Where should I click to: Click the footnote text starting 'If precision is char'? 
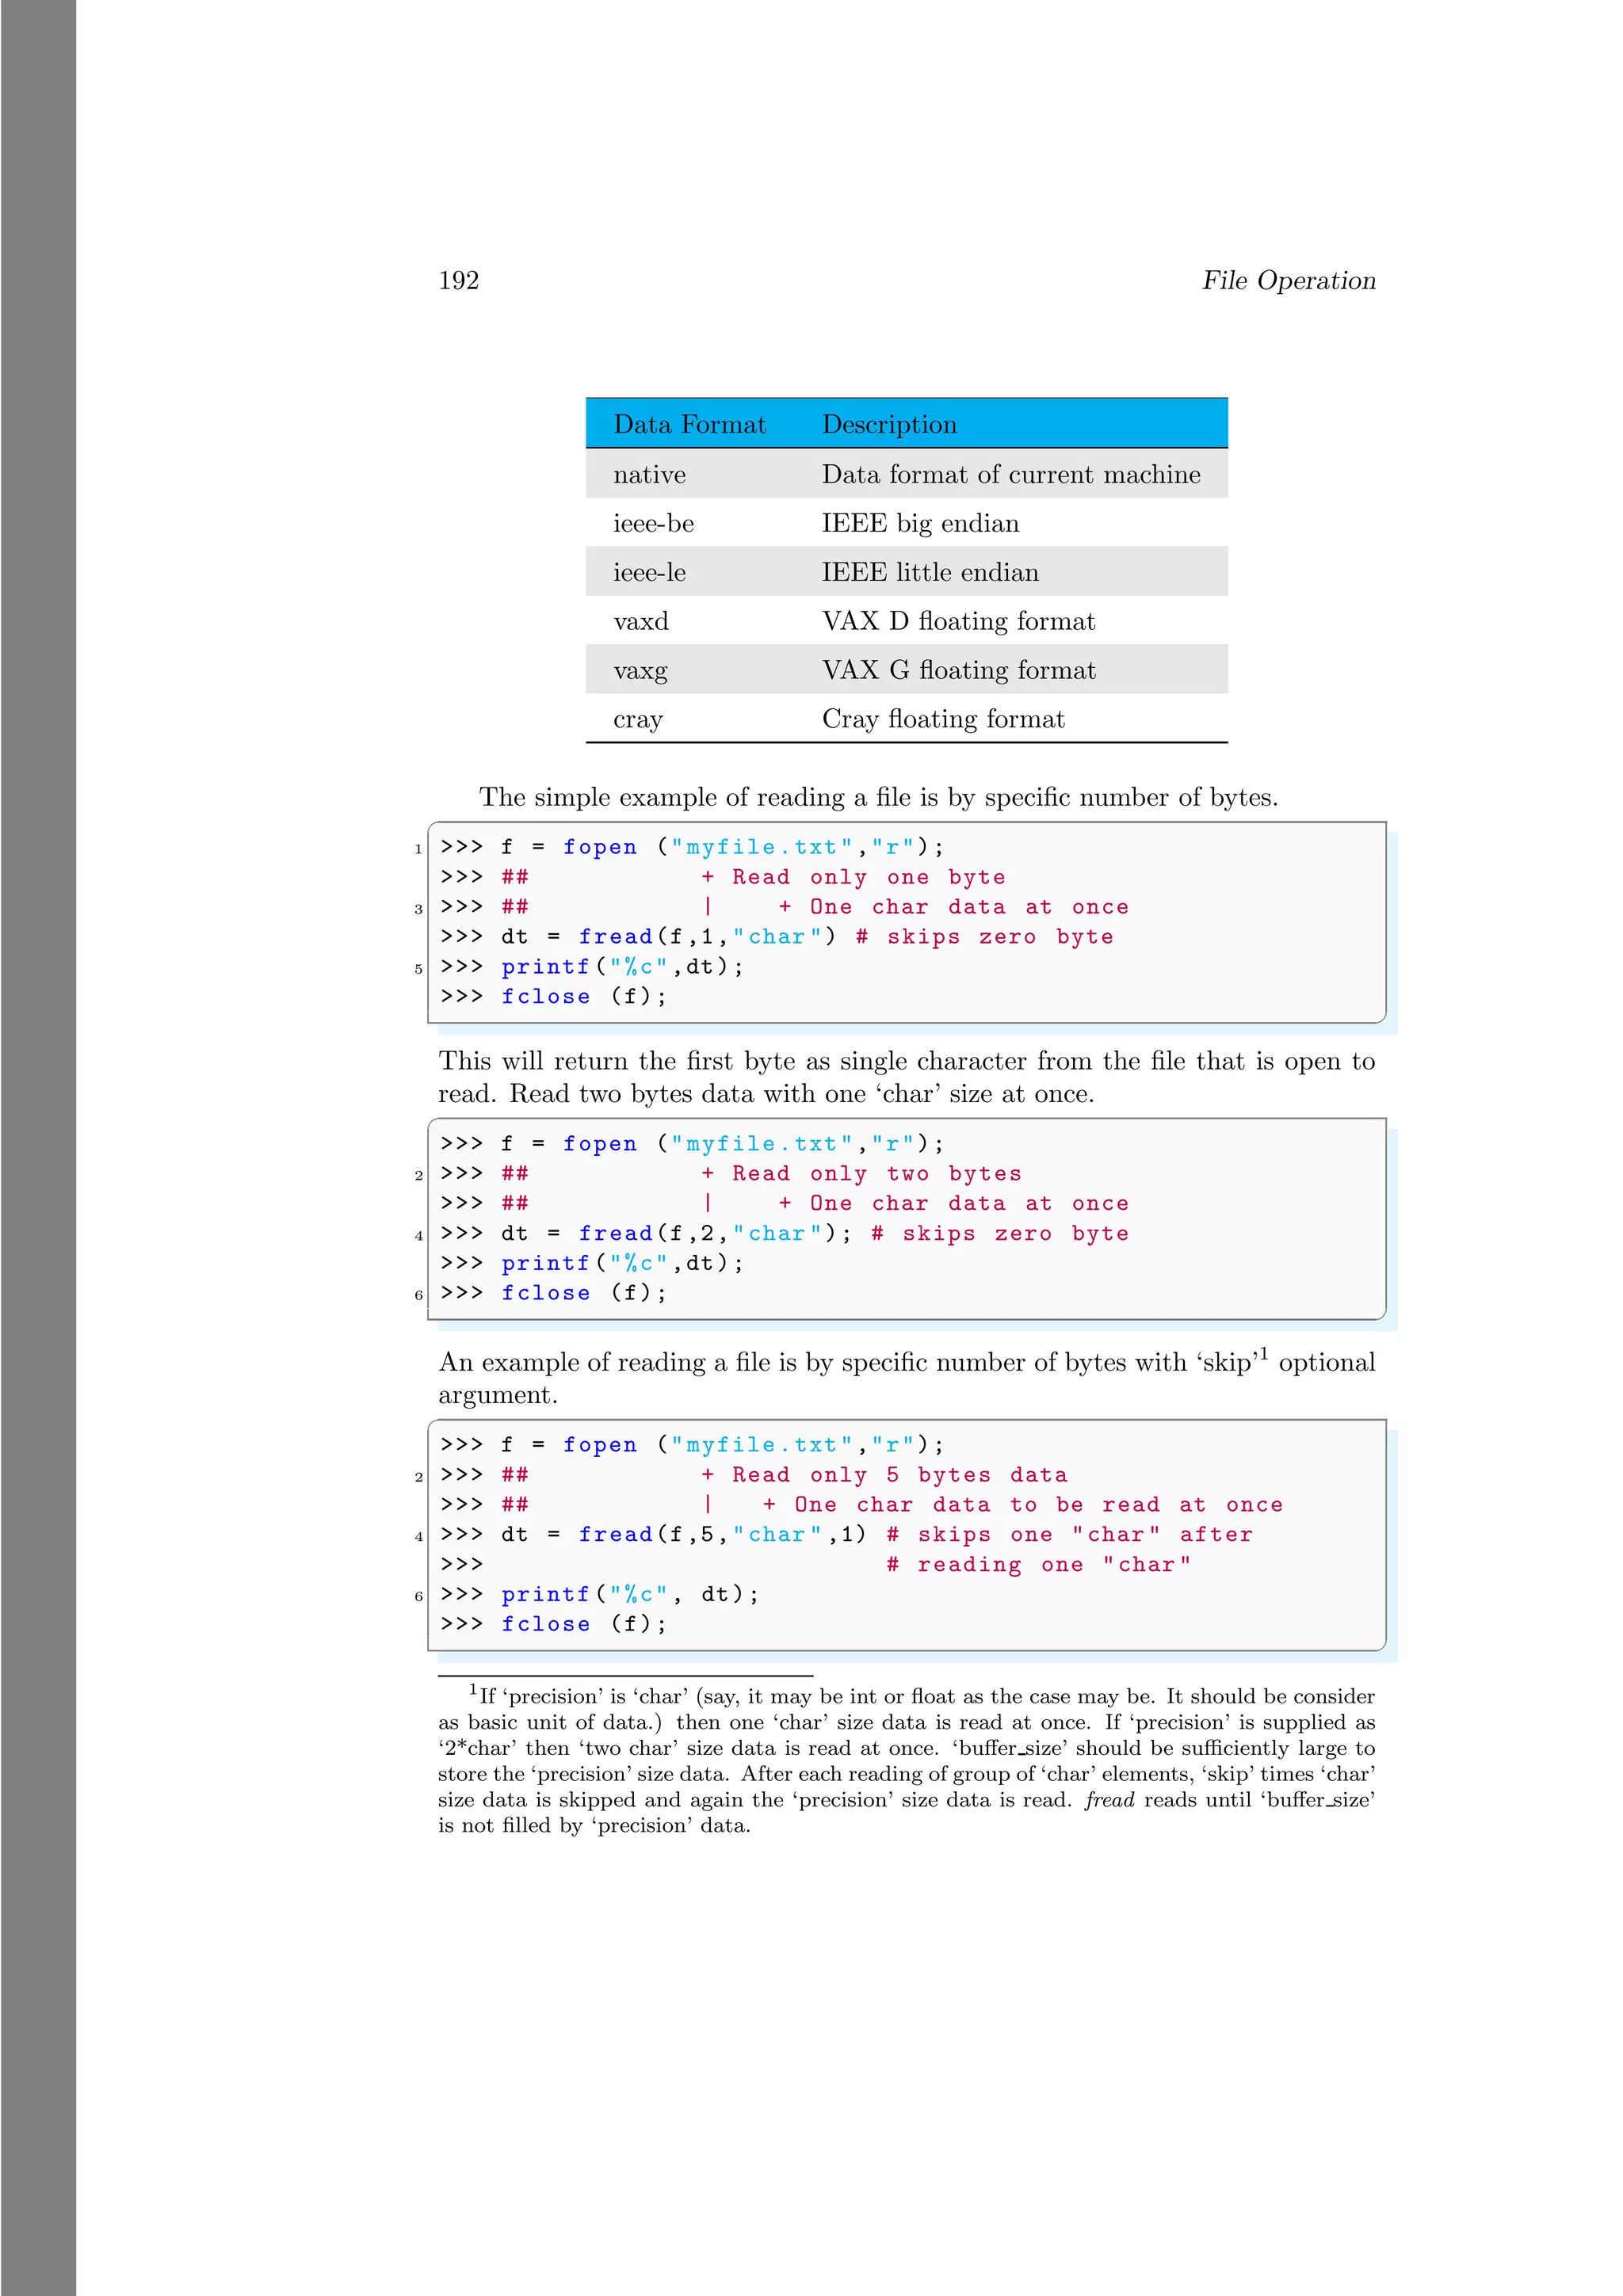(907, 1760)
